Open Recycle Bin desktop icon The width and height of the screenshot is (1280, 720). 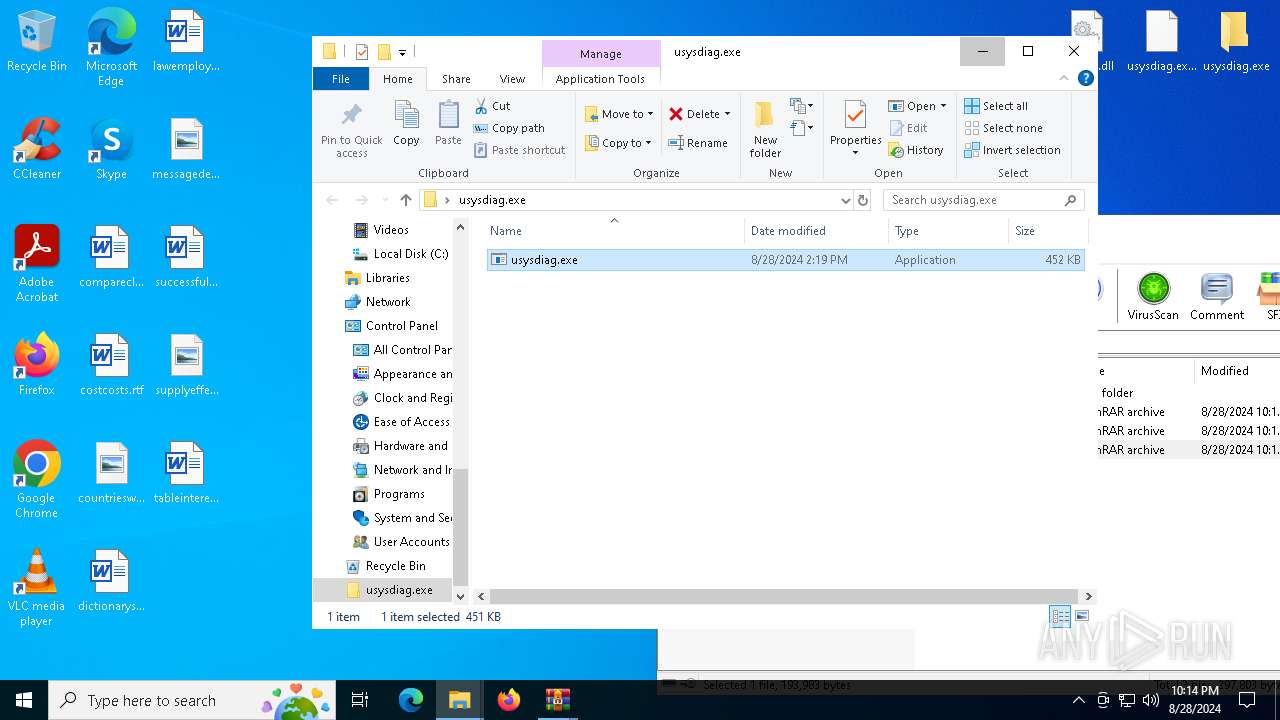point(36,42)
